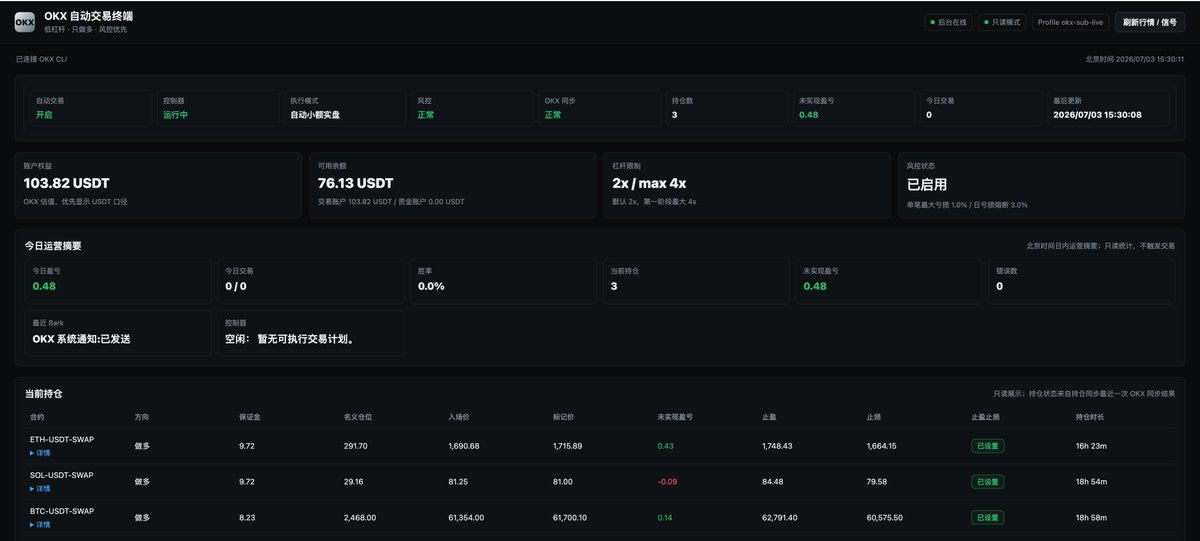
Task: Click the OKX 自动交易终端 title
Action: [88, 16]
